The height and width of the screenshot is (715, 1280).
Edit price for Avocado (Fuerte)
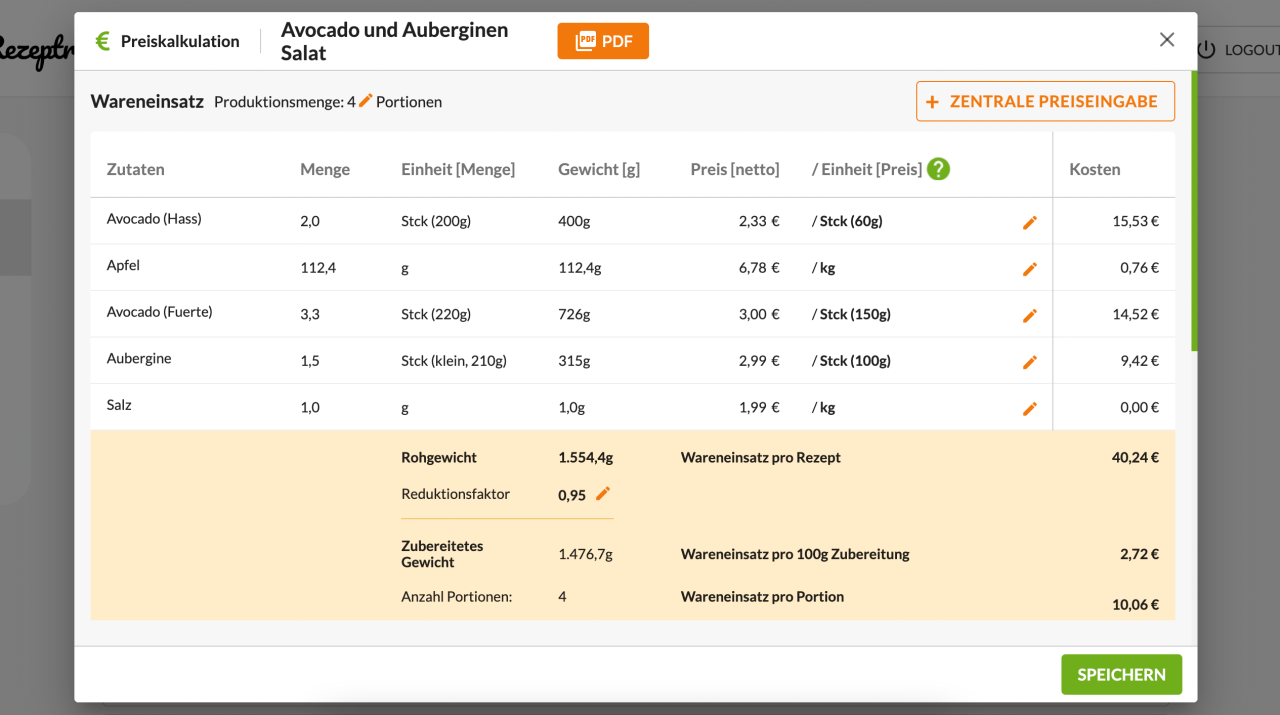click(x=1030, y=316)
